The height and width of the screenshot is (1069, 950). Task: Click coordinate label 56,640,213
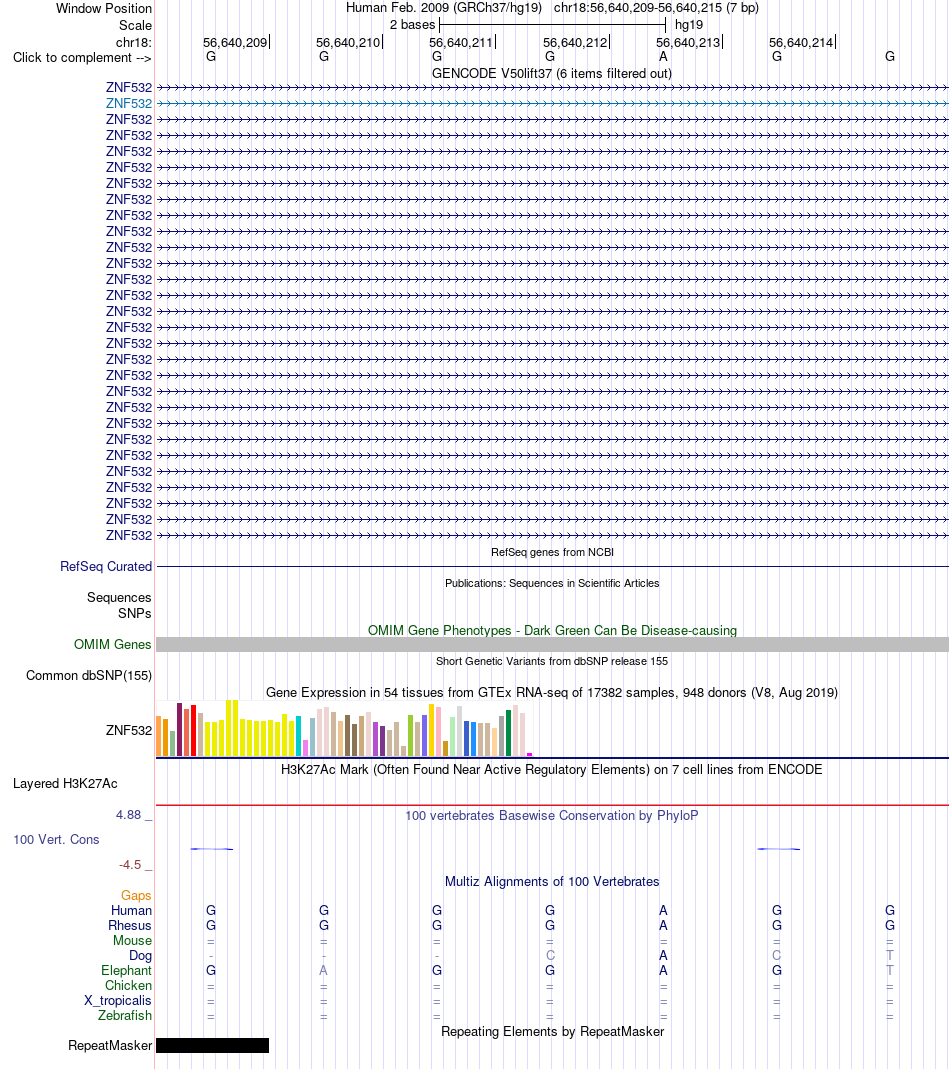pyautogui.click(x=688, y=42)
